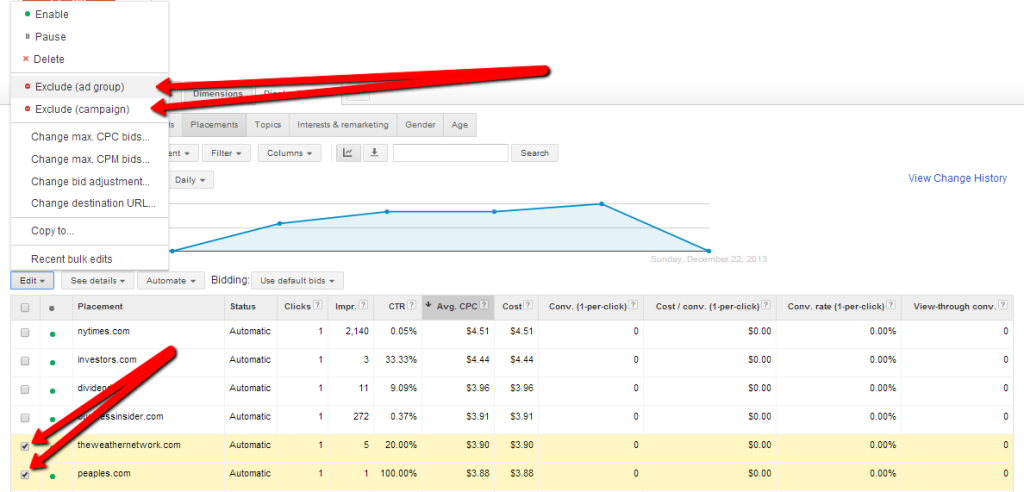Click help icon next to Impr. column
The width and height of the screenshot is (1024, 492).
[363, 306]
